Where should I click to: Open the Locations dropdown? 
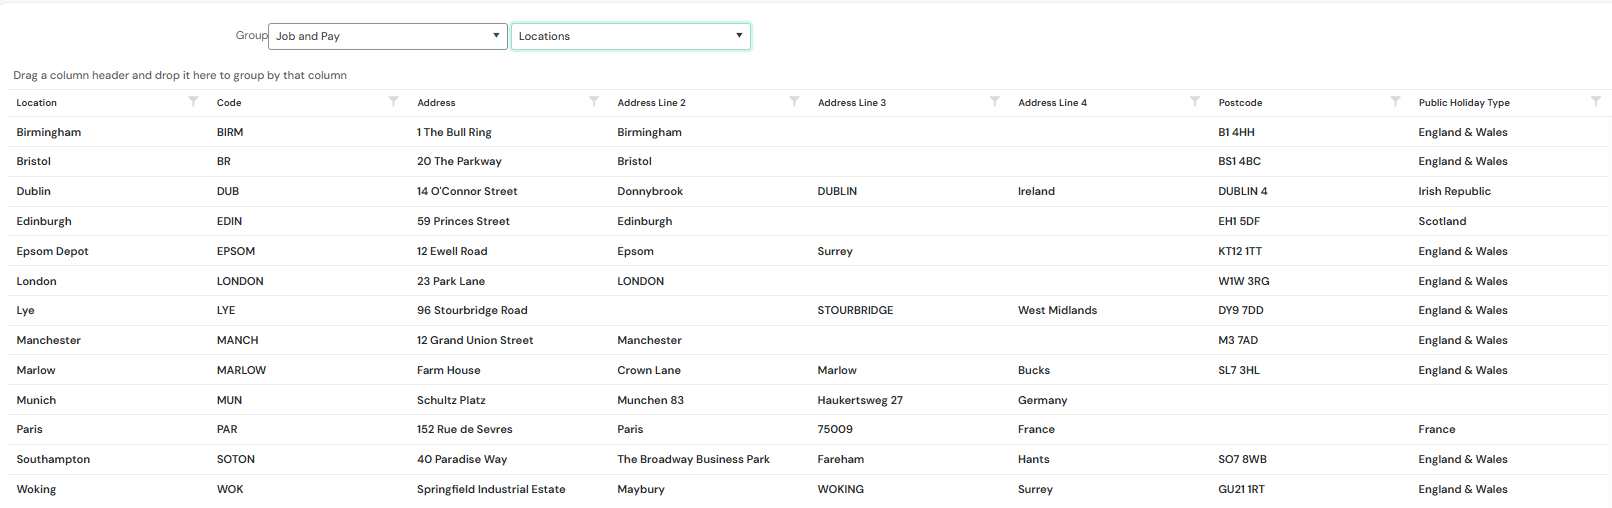click(x=630, y=36)
